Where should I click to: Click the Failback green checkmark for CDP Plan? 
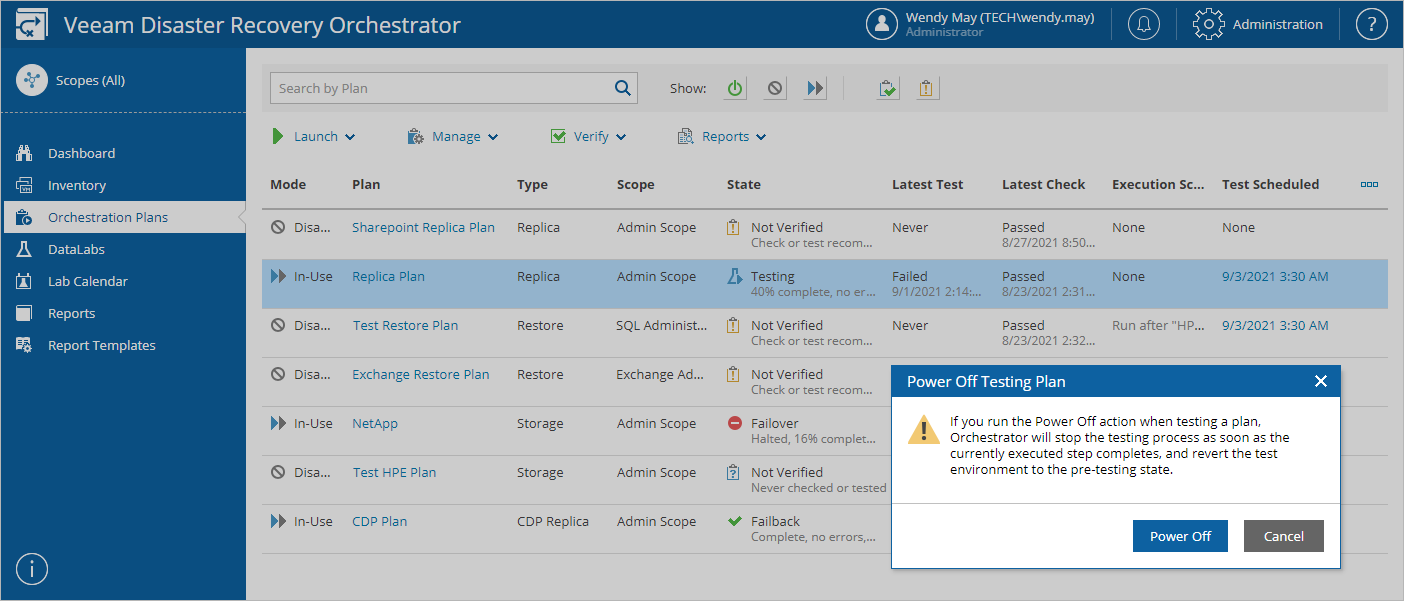coord(735,521)
